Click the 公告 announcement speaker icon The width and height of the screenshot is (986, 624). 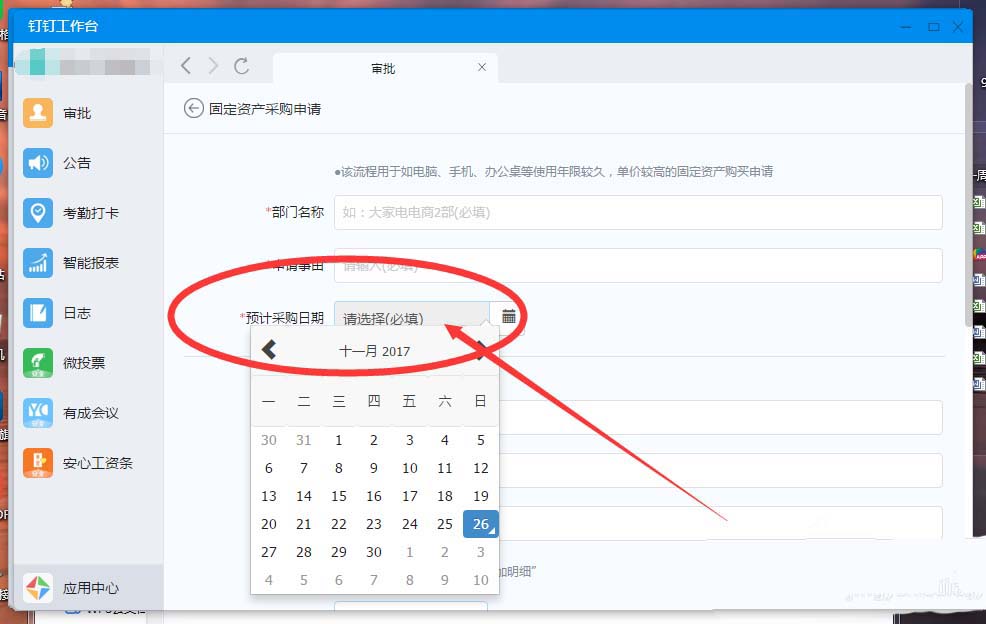click(x=38, y=163)
